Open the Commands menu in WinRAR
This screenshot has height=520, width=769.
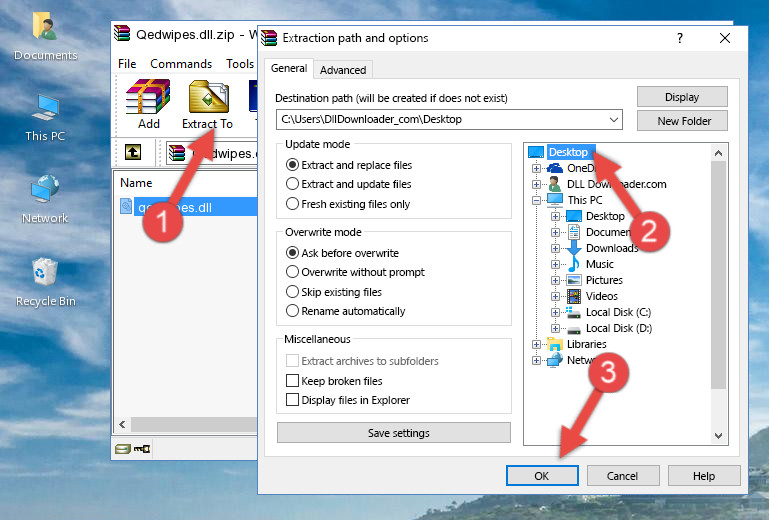tap(181, 64)
